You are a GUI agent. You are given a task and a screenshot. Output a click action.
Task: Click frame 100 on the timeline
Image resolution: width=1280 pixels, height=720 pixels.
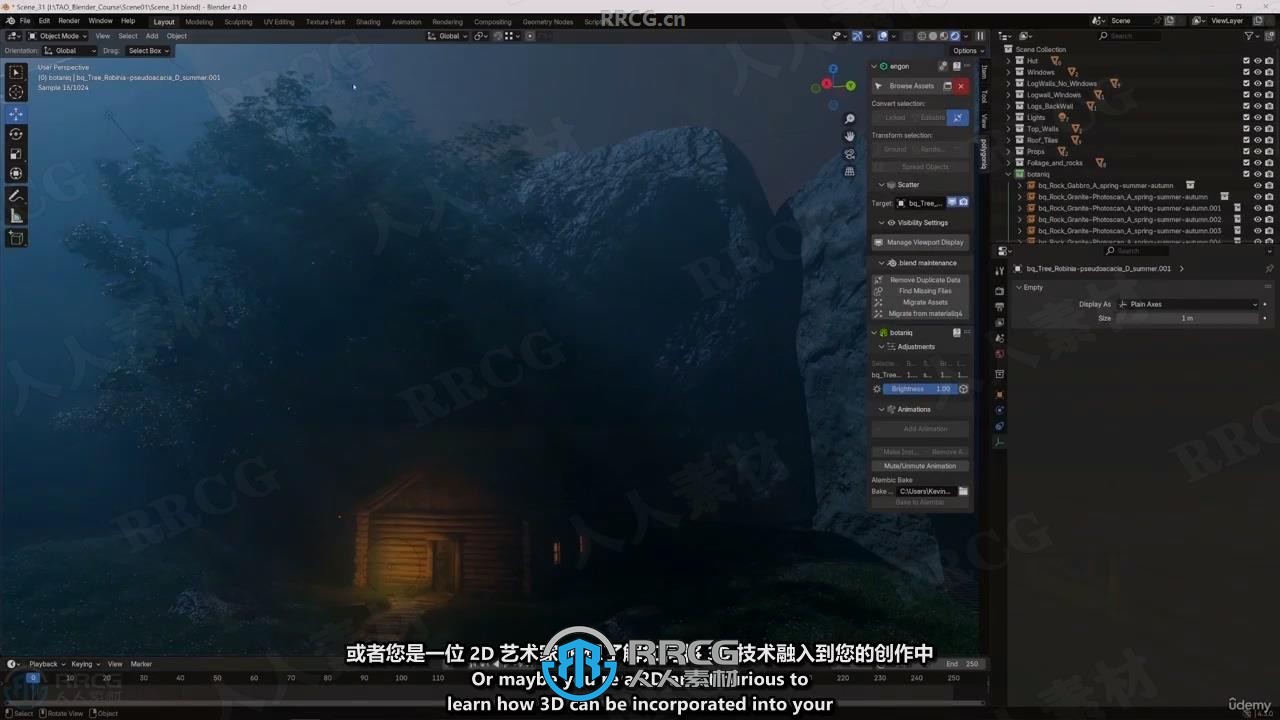coord(401,678)
